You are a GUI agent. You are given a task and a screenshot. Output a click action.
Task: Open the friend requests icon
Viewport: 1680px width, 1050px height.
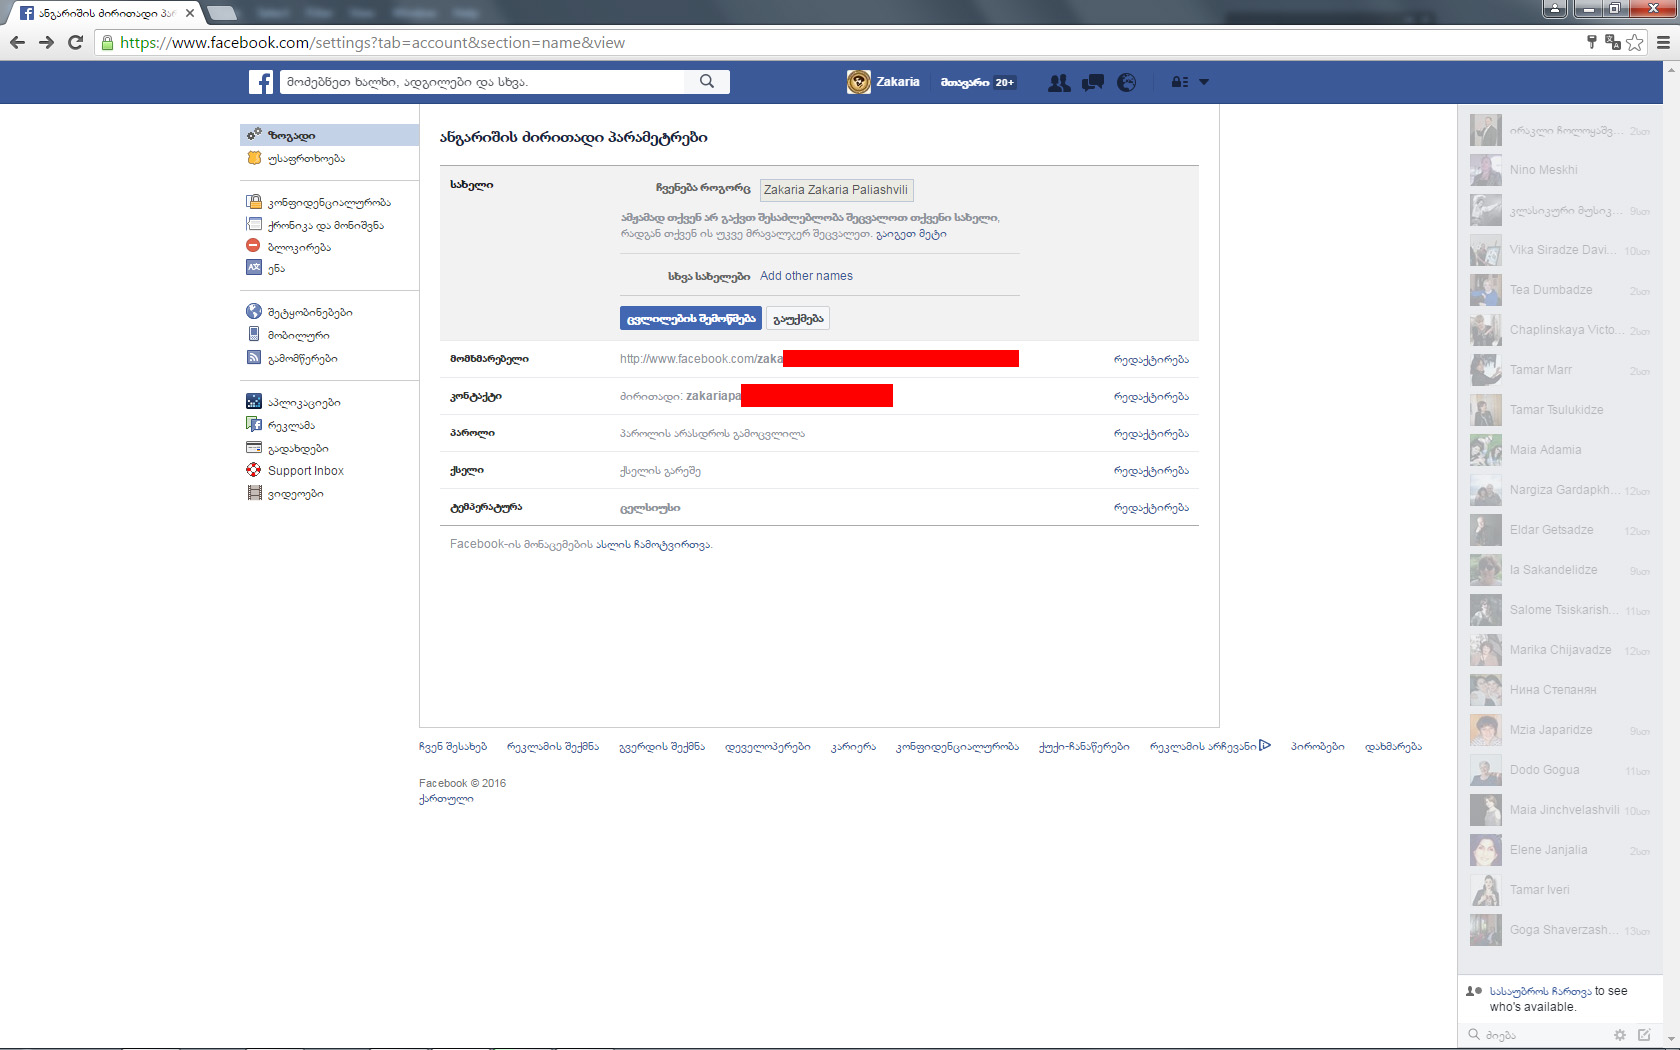1058,83
